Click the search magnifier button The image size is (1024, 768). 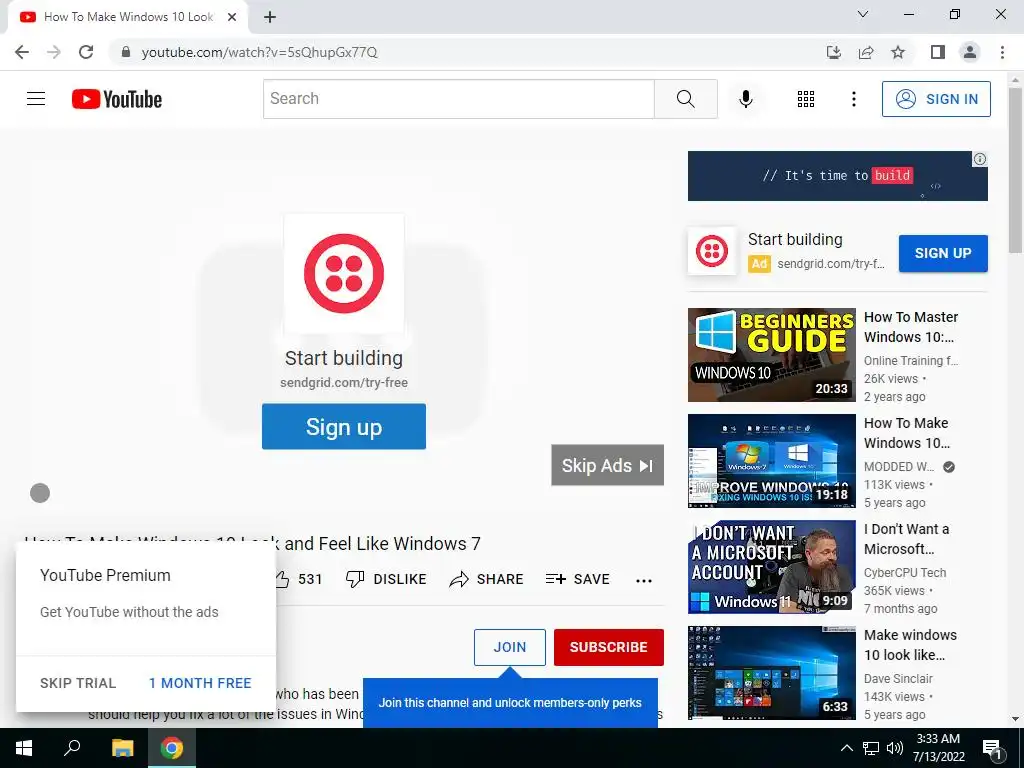pos(686,99)
